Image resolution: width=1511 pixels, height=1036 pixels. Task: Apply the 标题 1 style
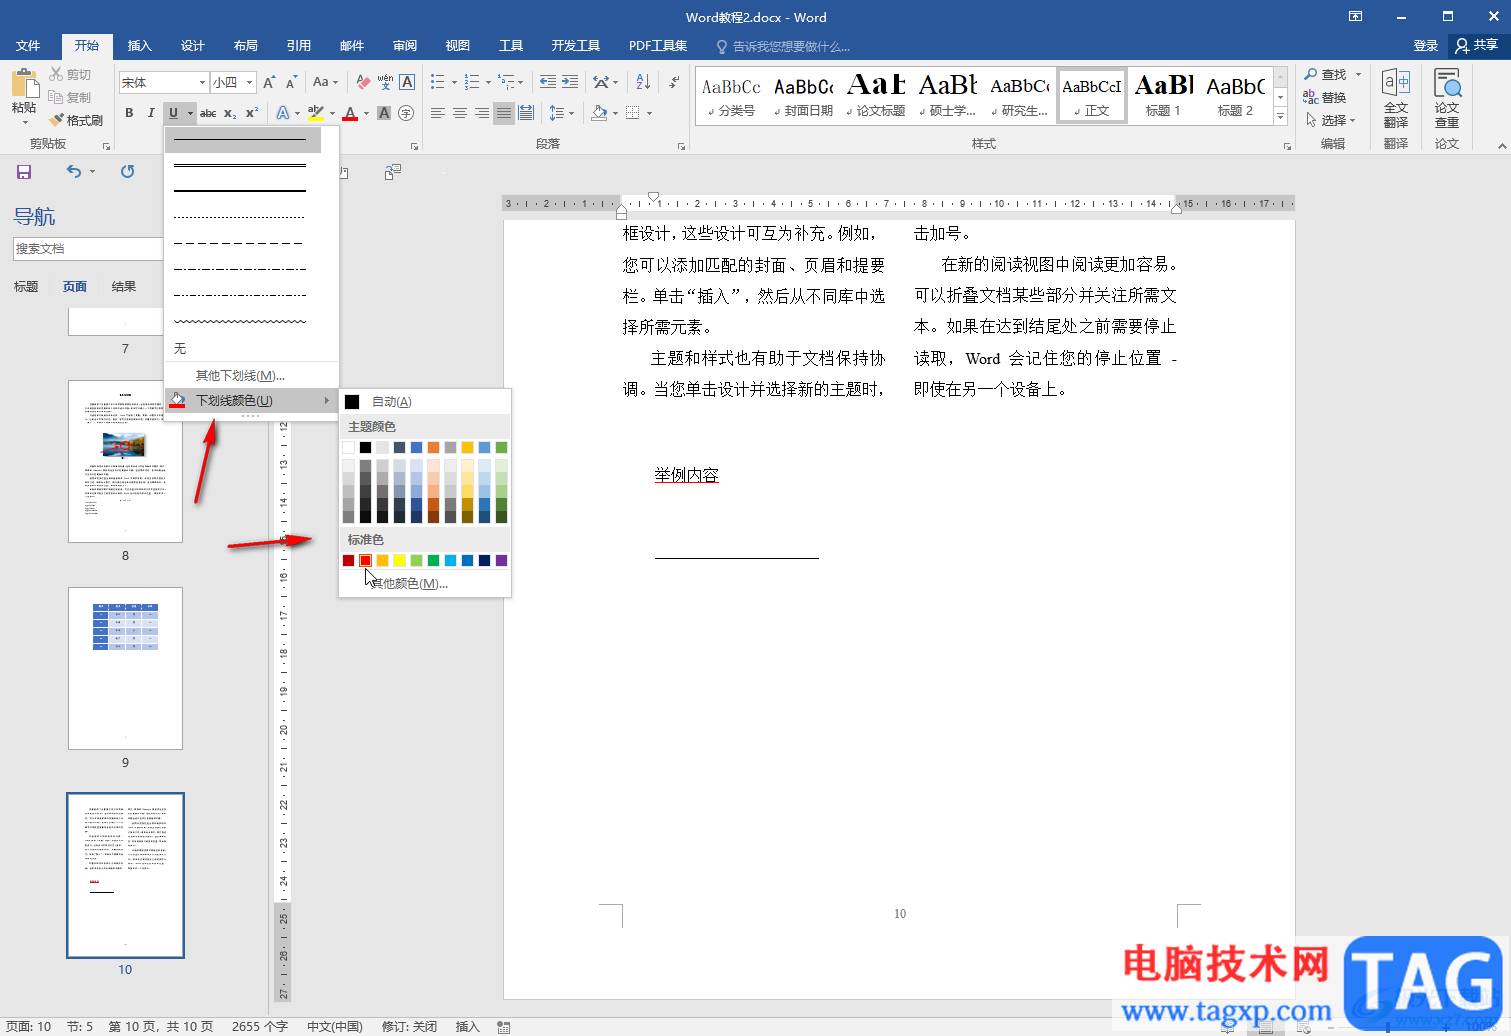1163,96
